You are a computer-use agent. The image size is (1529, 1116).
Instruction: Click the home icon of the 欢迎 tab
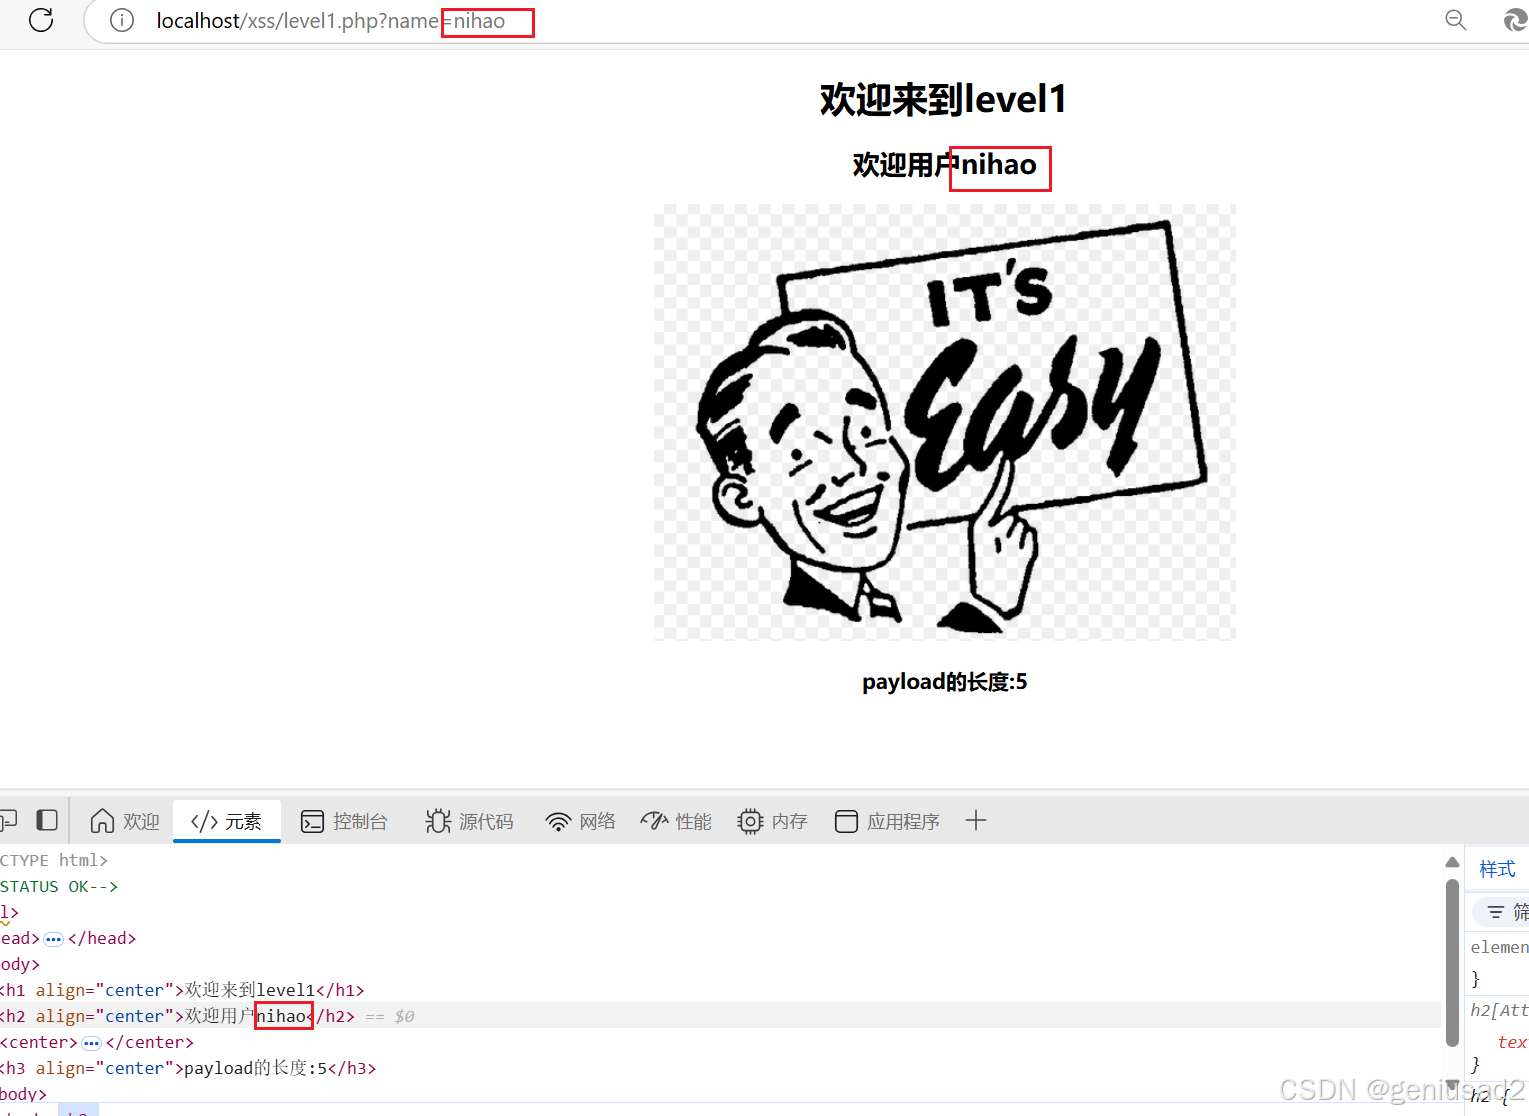pyautogui.click(x=102, y=821)
